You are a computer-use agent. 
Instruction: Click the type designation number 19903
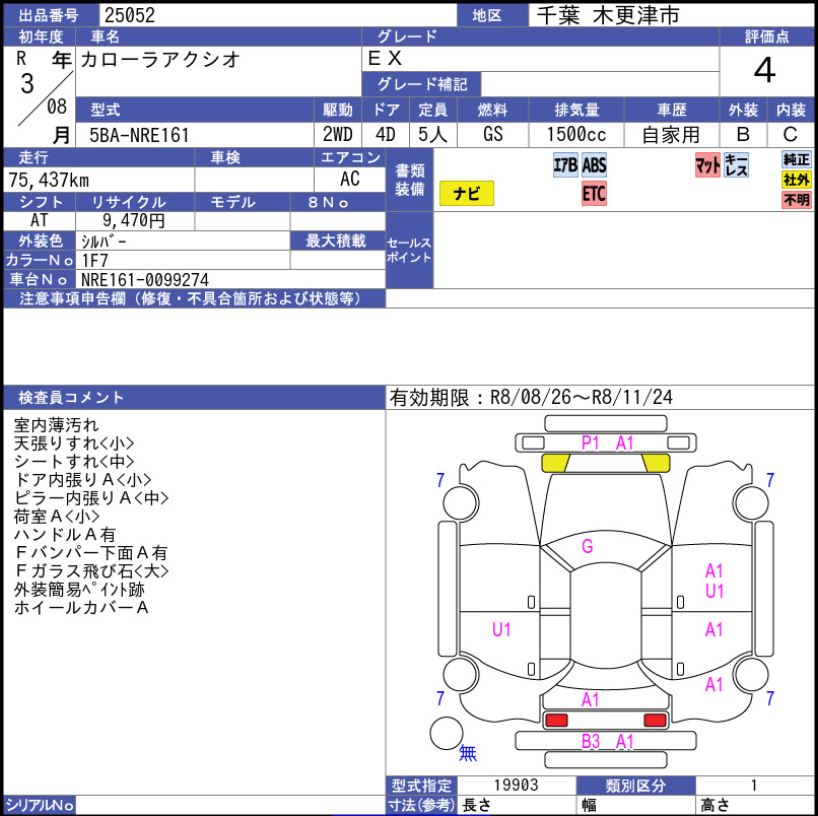tap(515, 785)
